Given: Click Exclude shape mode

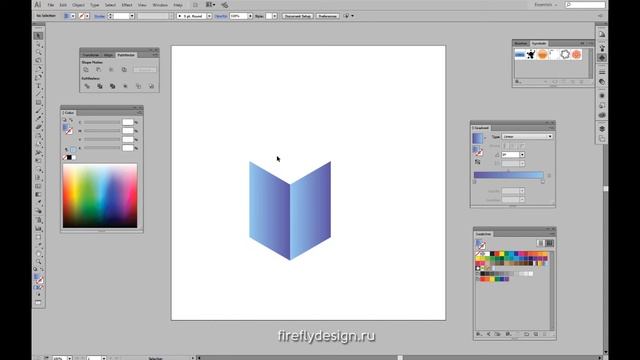Looking at the screenshot, I should 124,70.
